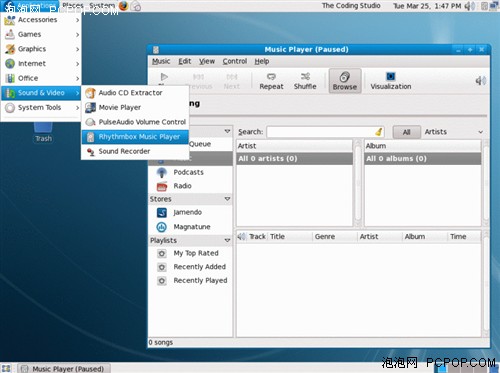Select Podcasts in sidebar

click(x=188, y=172)
